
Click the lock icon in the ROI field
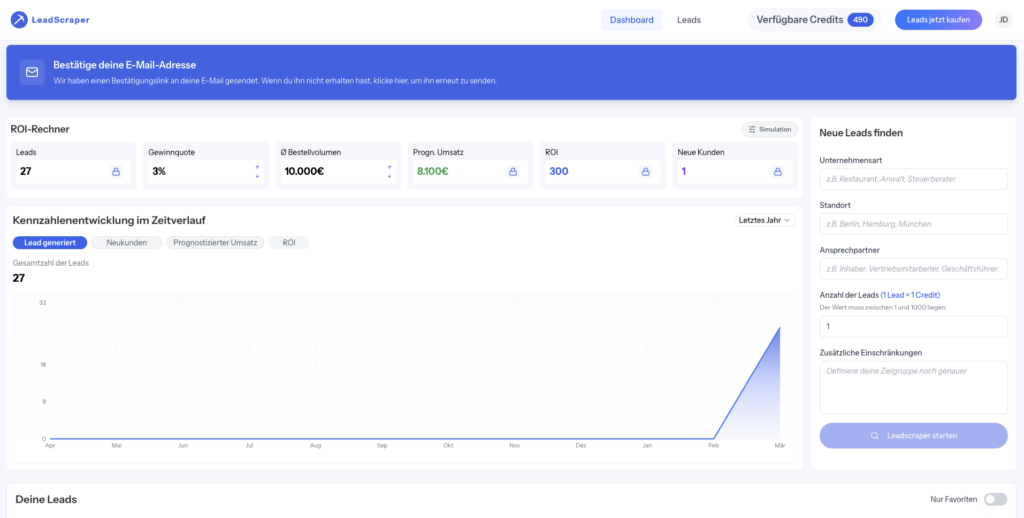click(x=645, y=172)
